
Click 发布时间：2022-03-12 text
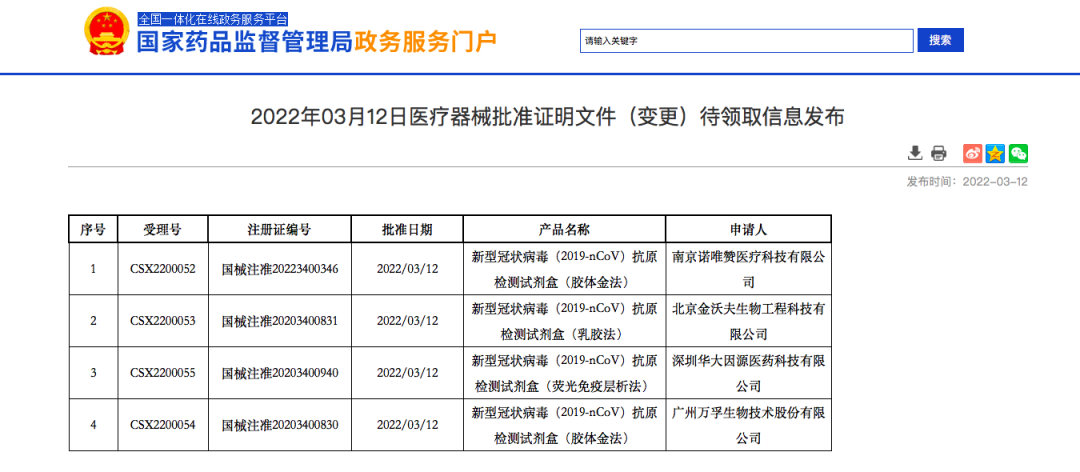967,182
